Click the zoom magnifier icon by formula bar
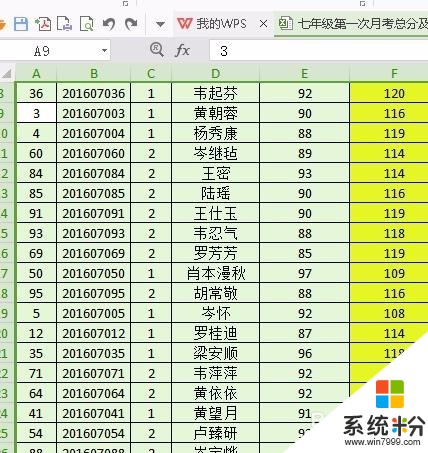 point(157,50)
